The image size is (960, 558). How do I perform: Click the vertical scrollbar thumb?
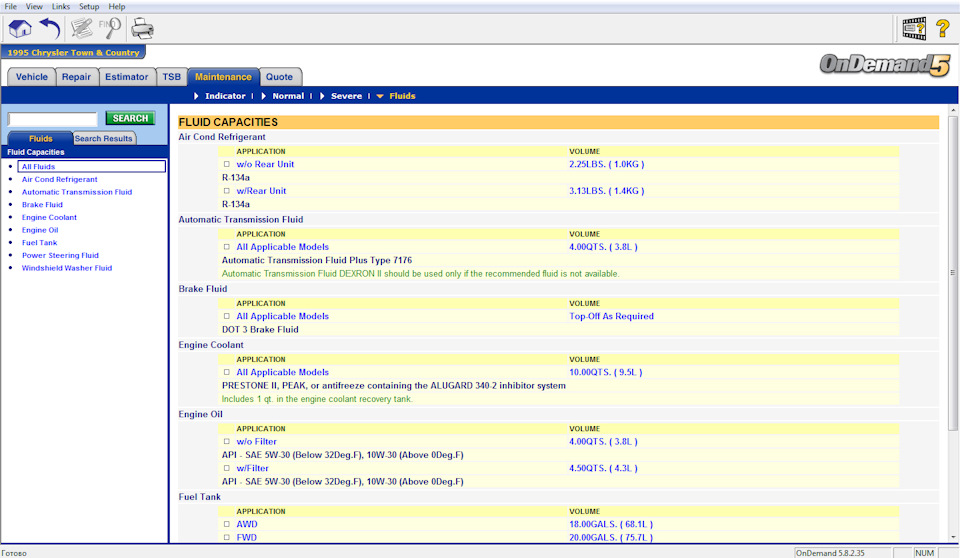tap(953, 273)
